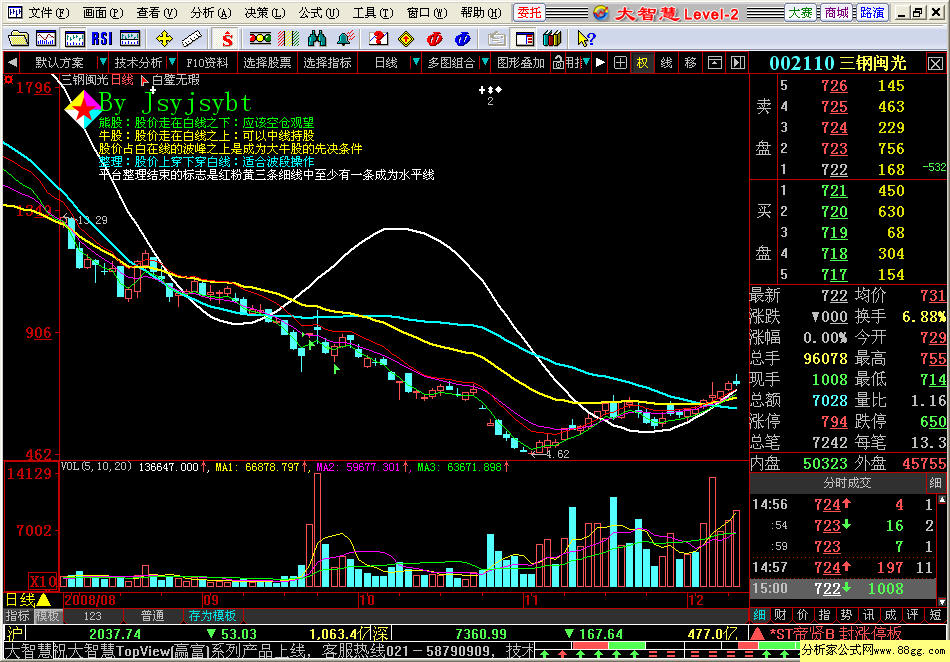Click the yellow triangle next to 日线 label

(x=44, y=600)
